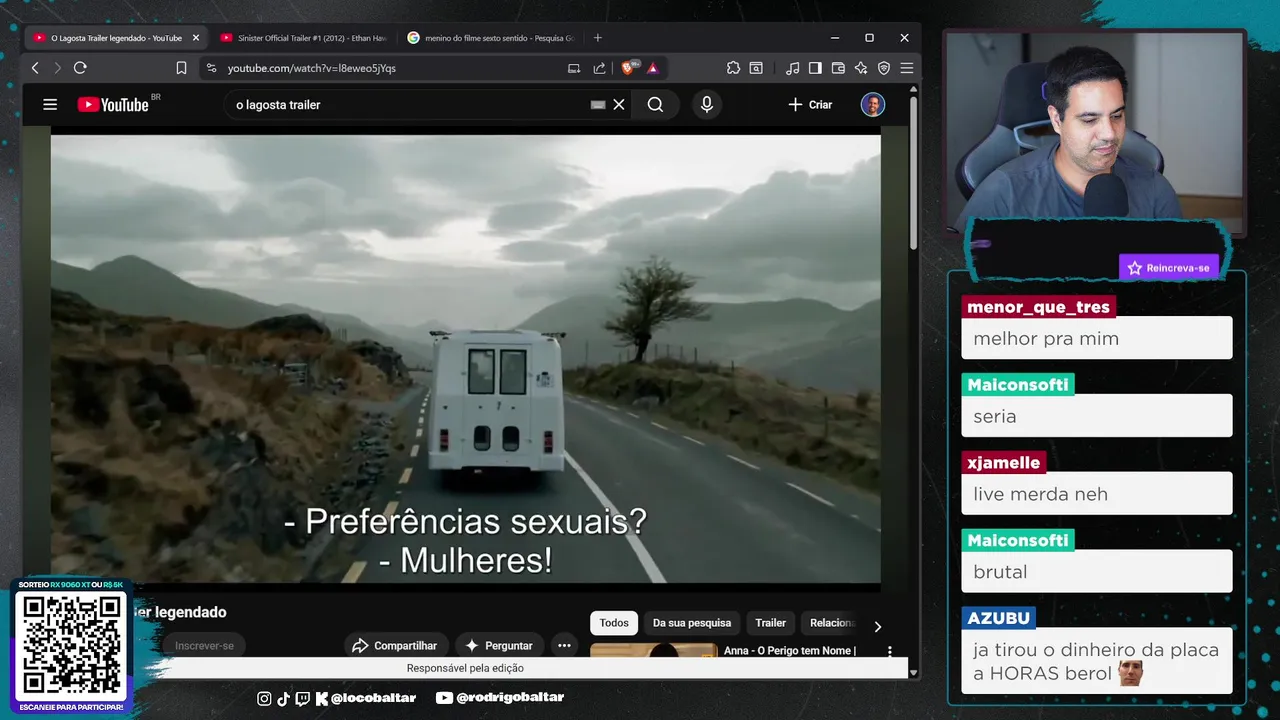Click the cast/screen icon in the address bar
Viewport: 1280px width, 720px height.
pos(574,68)
